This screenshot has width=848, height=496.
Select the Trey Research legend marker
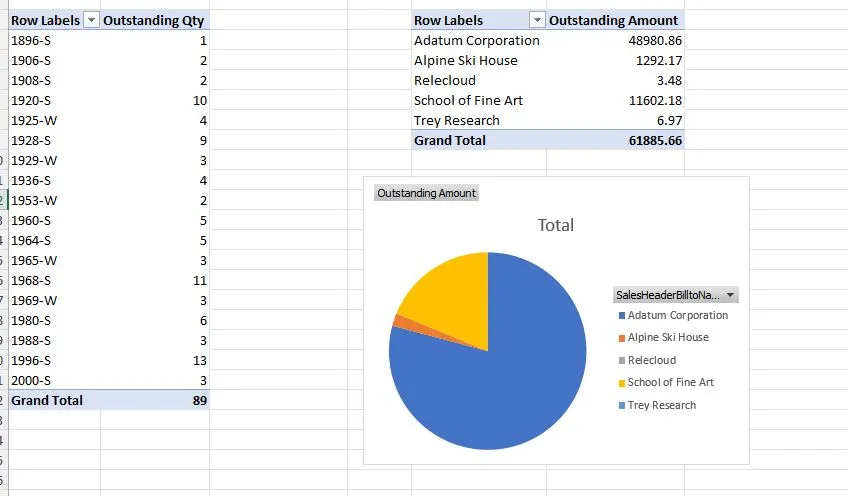[622, 405]
